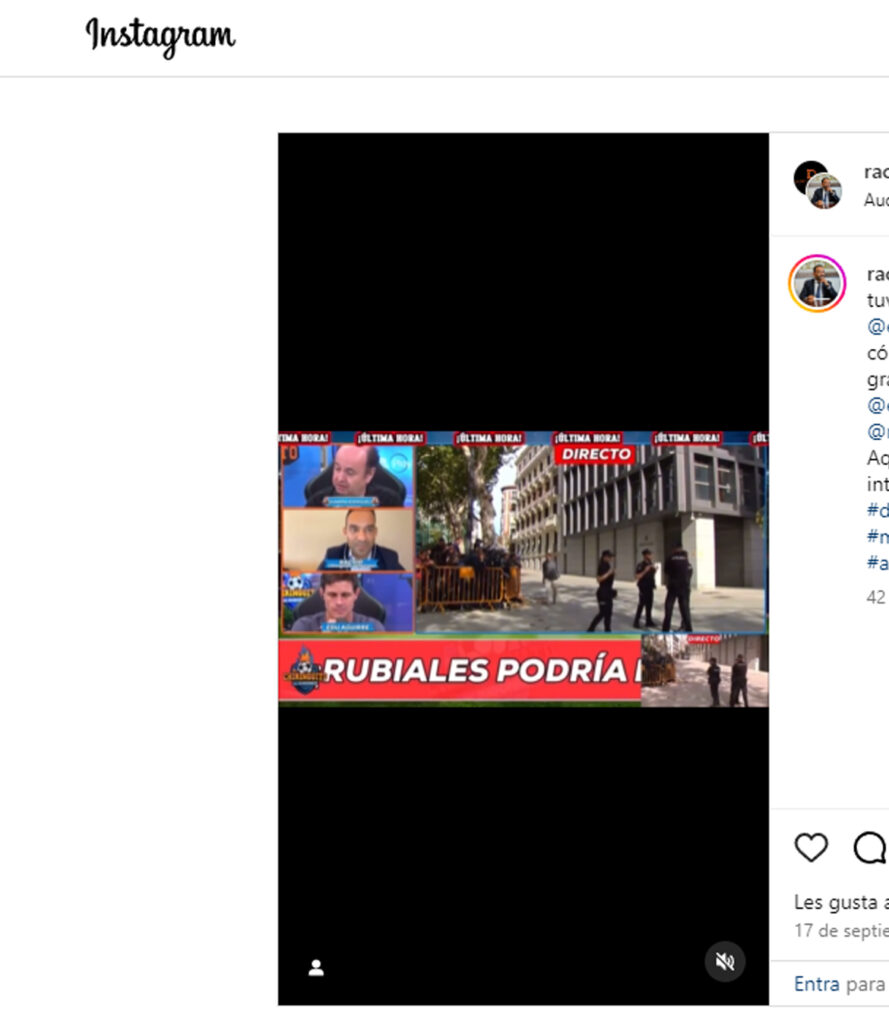
Task: Click the Instagram logo
Action: click(x=160, y=36)
